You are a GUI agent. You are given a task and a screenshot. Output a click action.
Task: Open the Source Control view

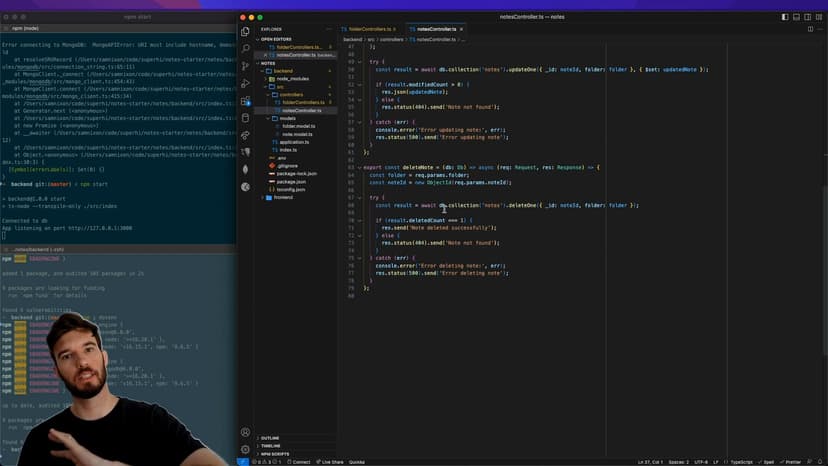tap(245, 66)
